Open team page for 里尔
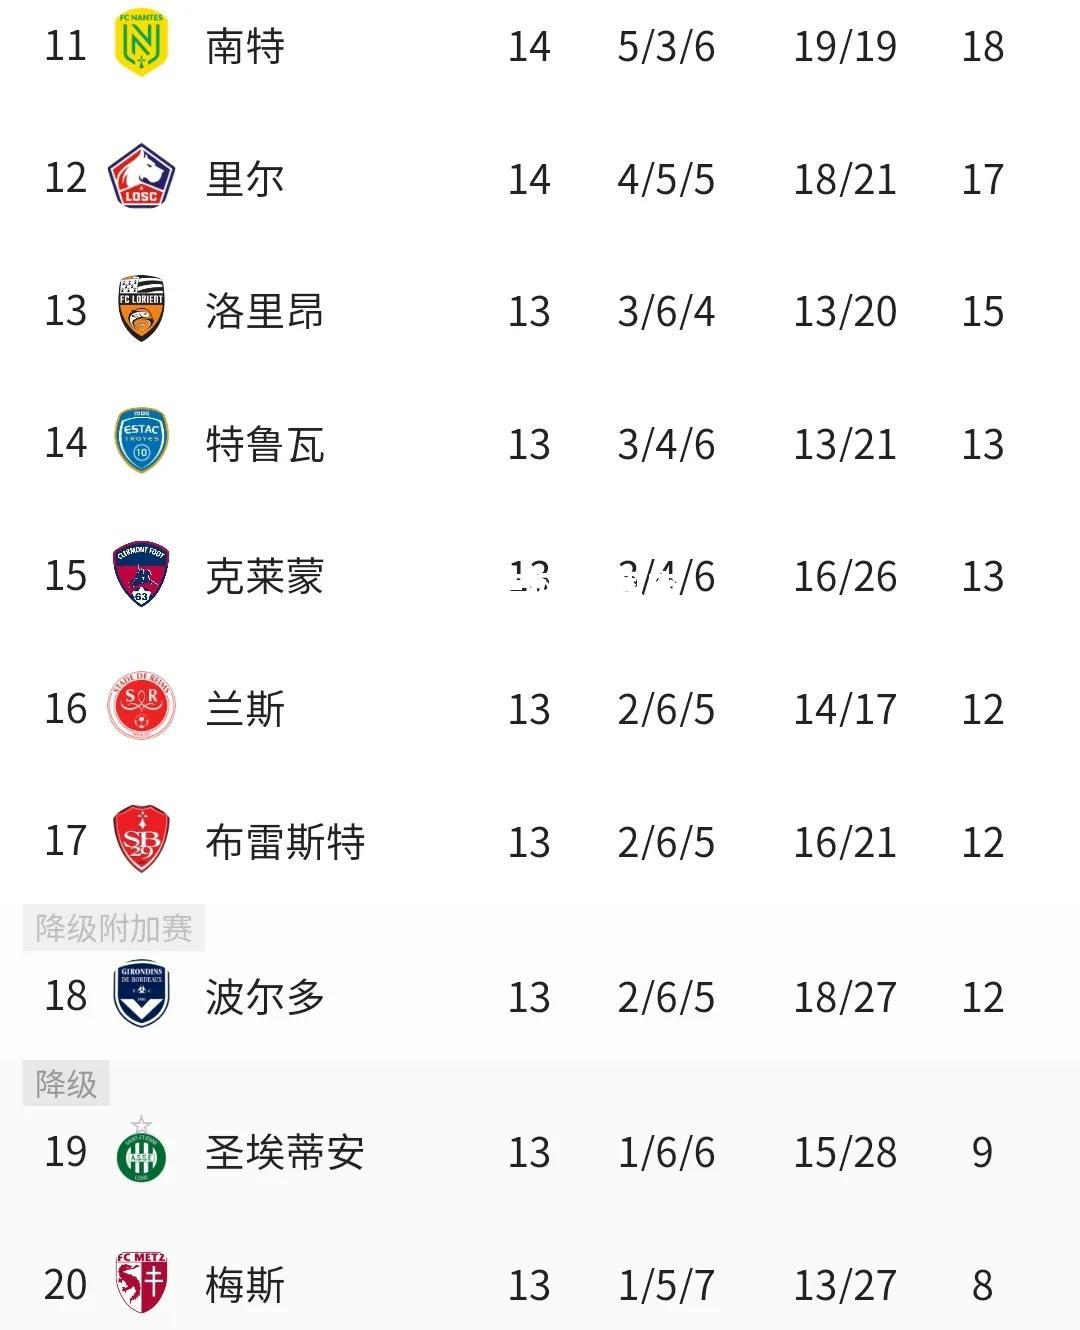This screenshot has height=1330, width=1080. tap(245, 179)
